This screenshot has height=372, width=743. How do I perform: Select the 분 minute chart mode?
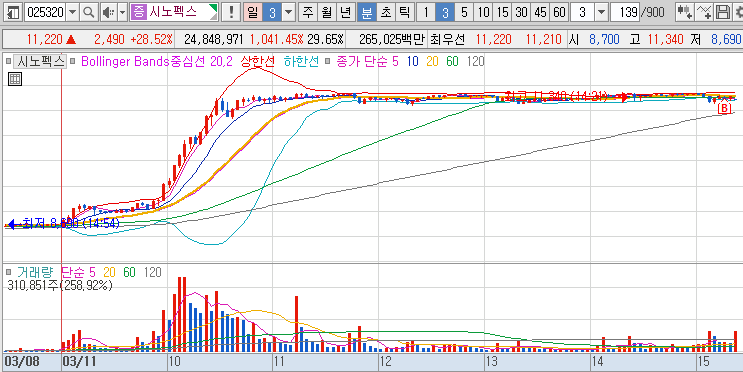367,12
